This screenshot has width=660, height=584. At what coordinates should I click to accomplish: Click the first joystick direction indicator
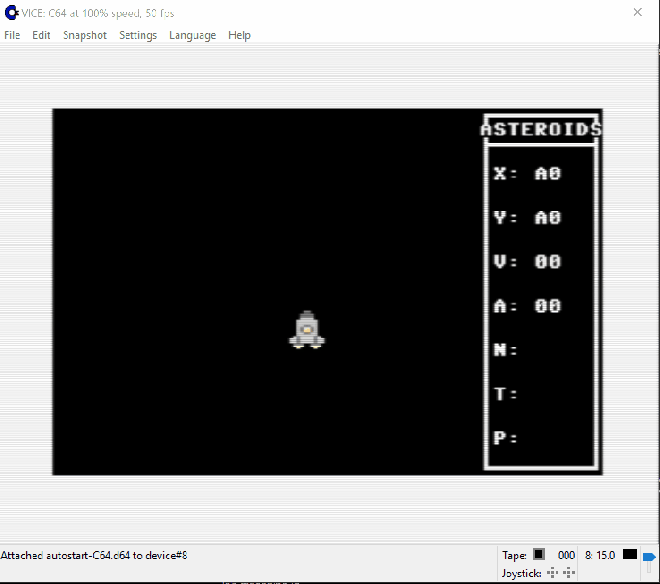click(552, 573)
